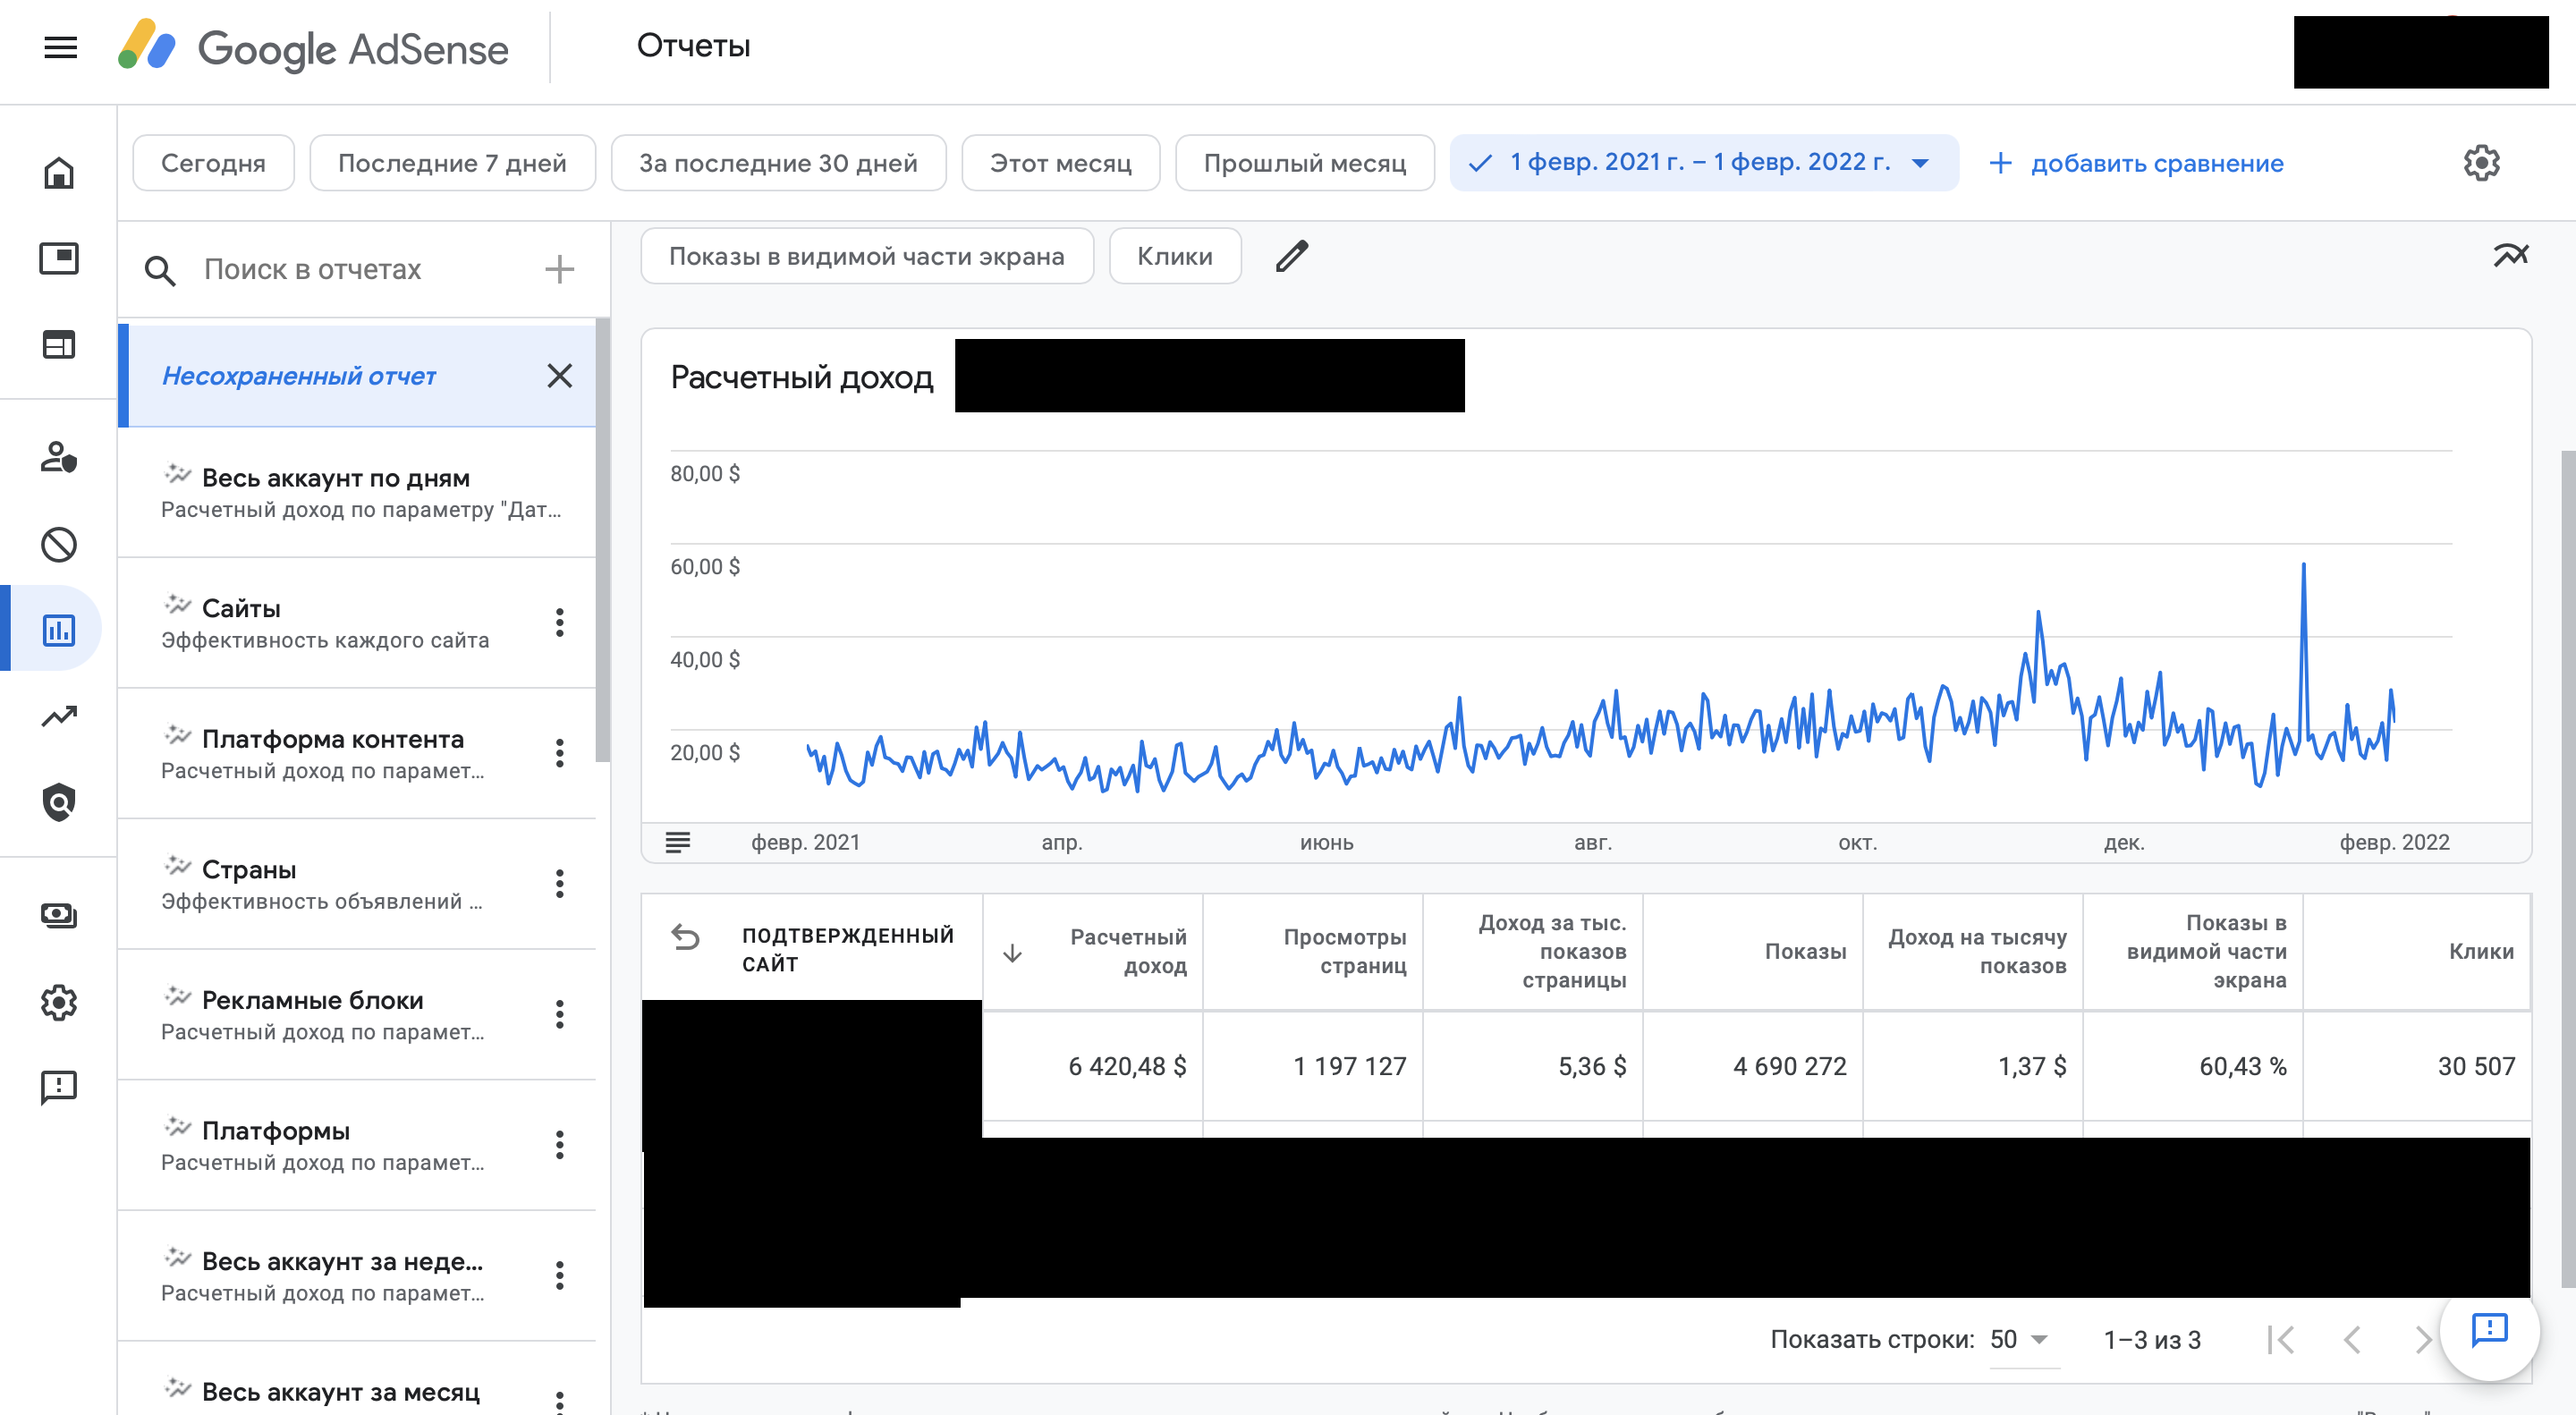Select the Сегодня date filter
This screenshot has height=1415, width=2576.
click(213, 162)
